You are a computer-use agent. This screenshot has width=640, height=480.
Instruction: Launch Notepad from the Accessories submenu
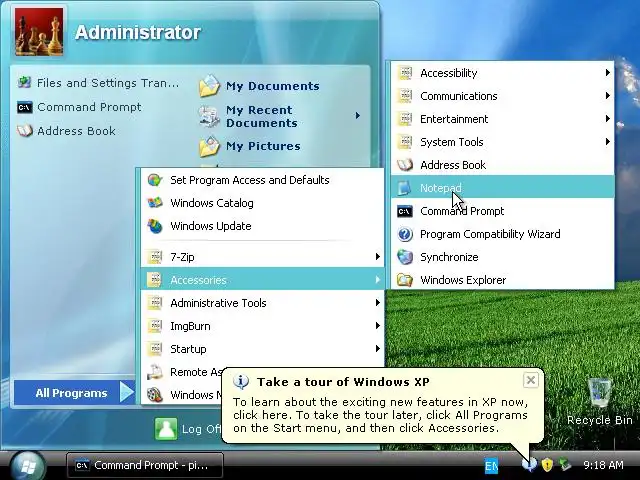click(502, 188)
